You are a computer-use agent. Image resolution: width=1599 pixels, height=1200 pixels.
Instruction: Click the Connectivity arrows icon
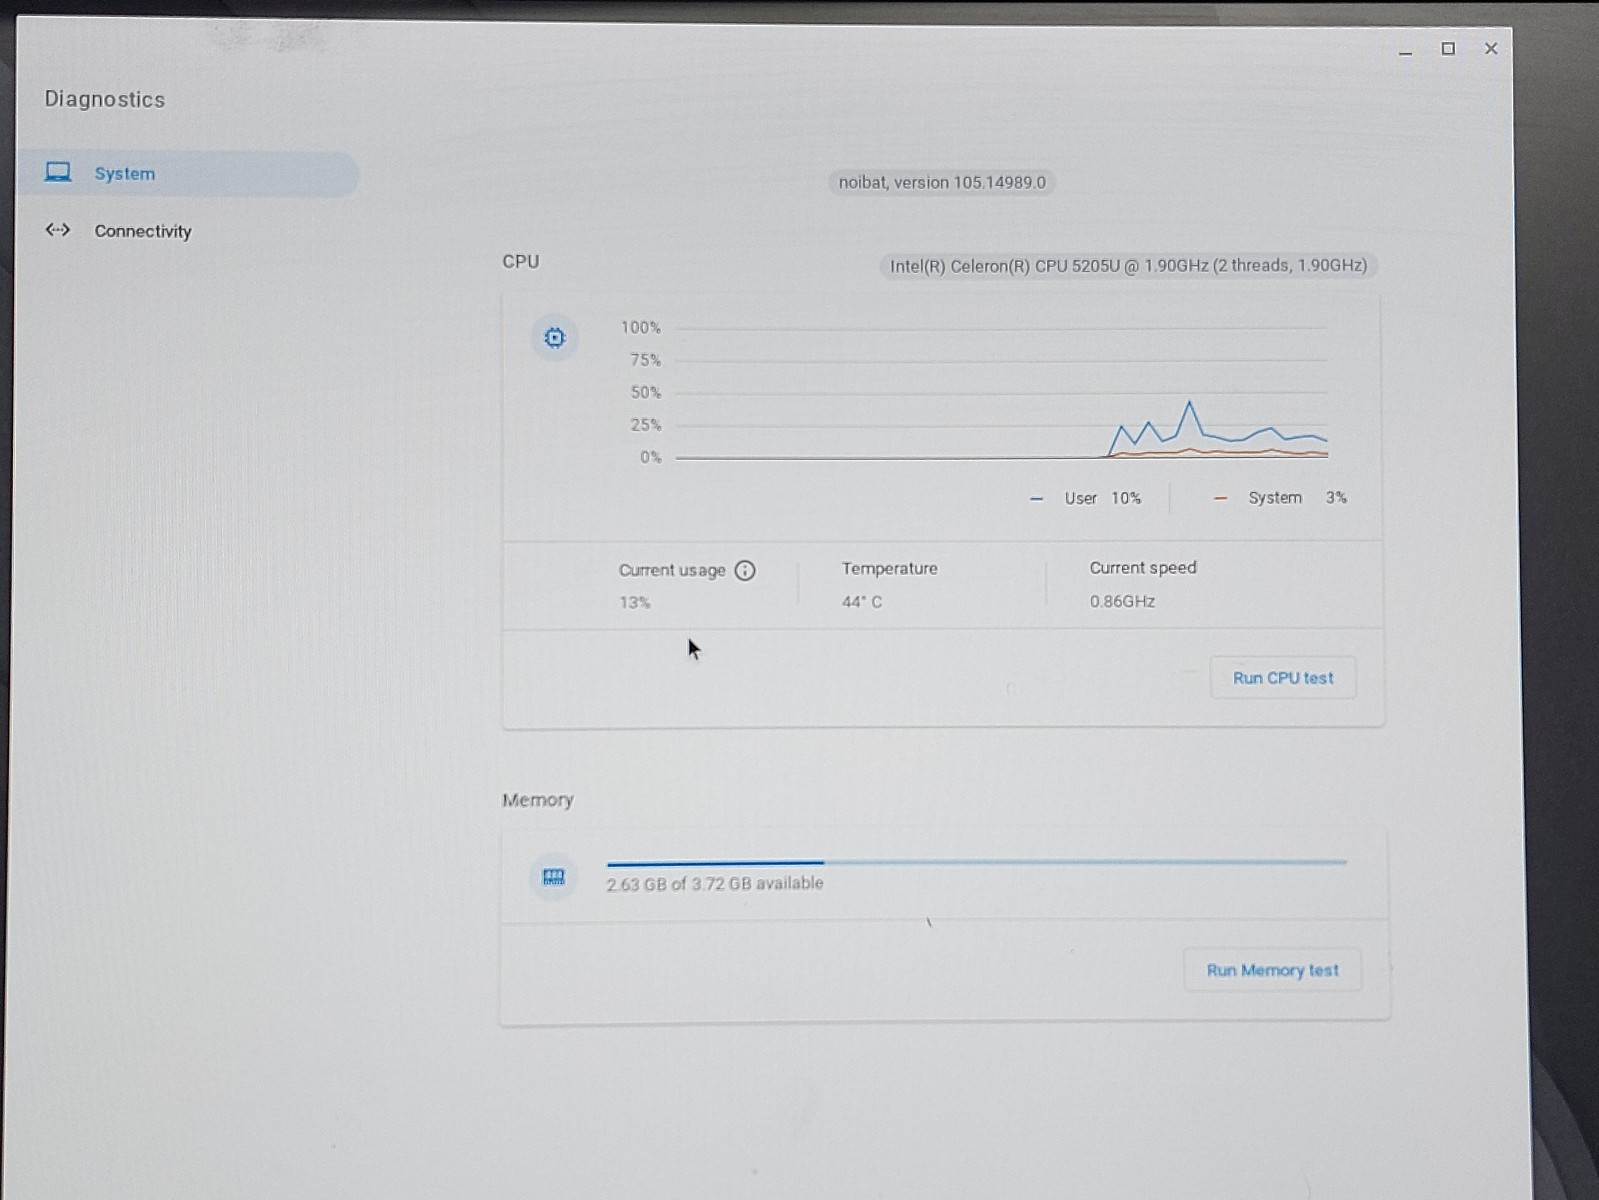pyautogui.click(x=58, y=230)
